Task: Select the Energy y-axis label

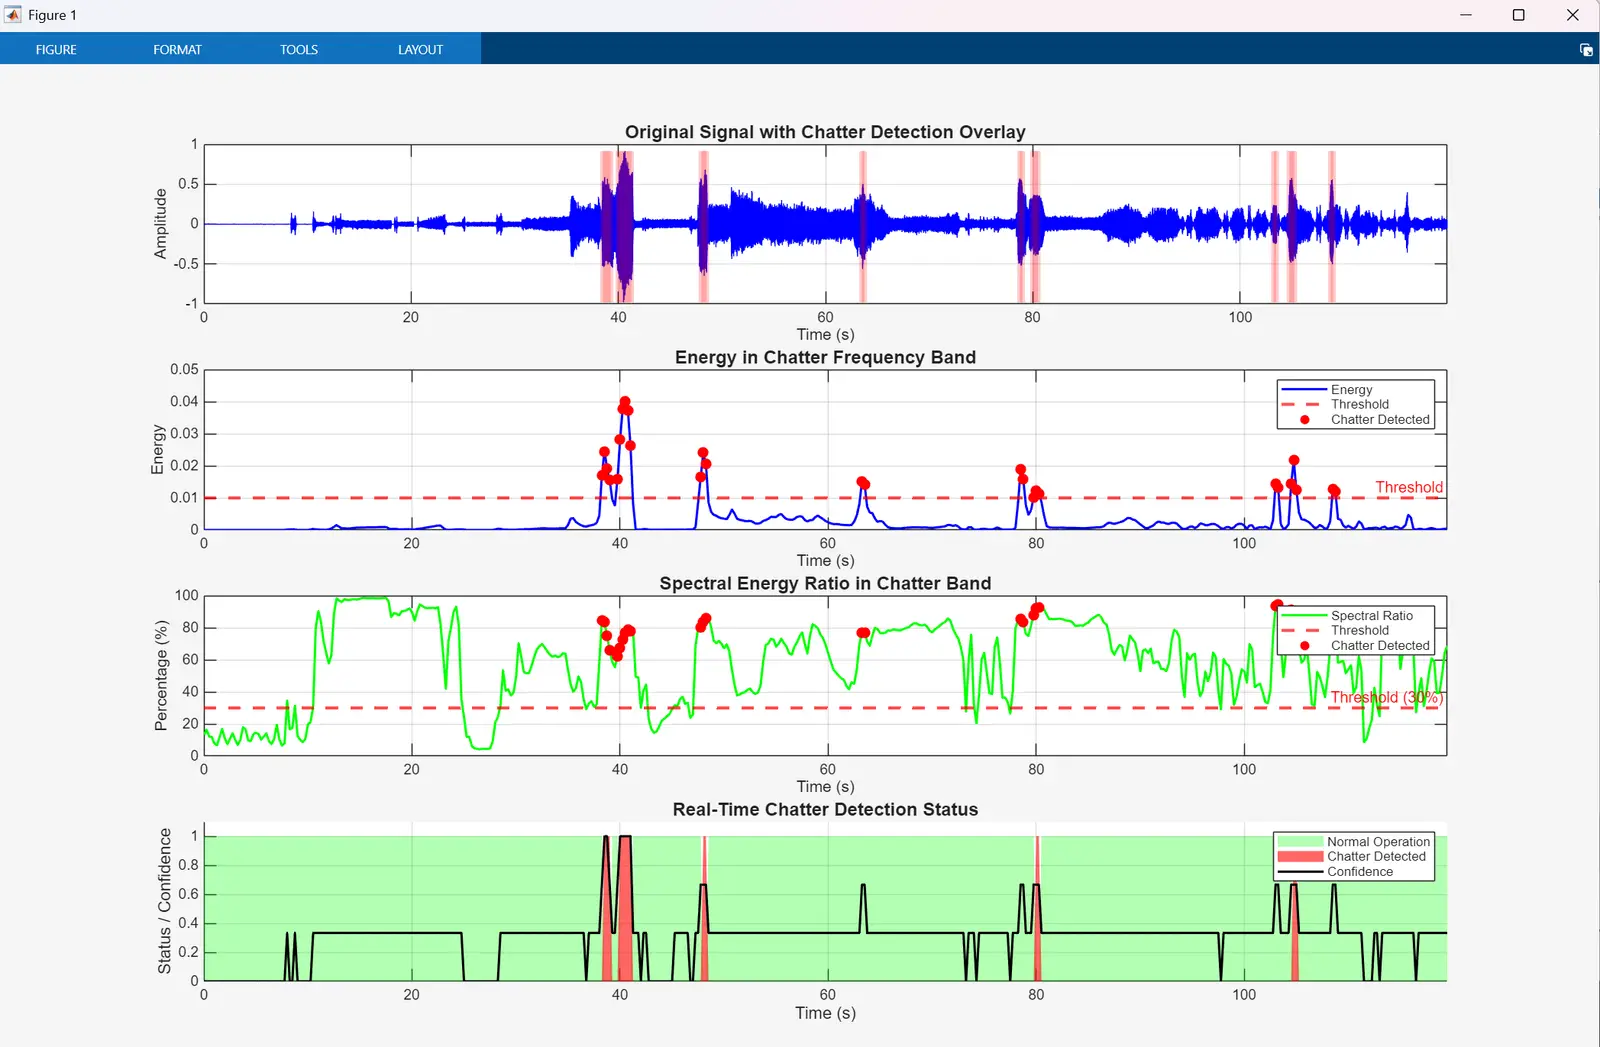Action: 157,449
